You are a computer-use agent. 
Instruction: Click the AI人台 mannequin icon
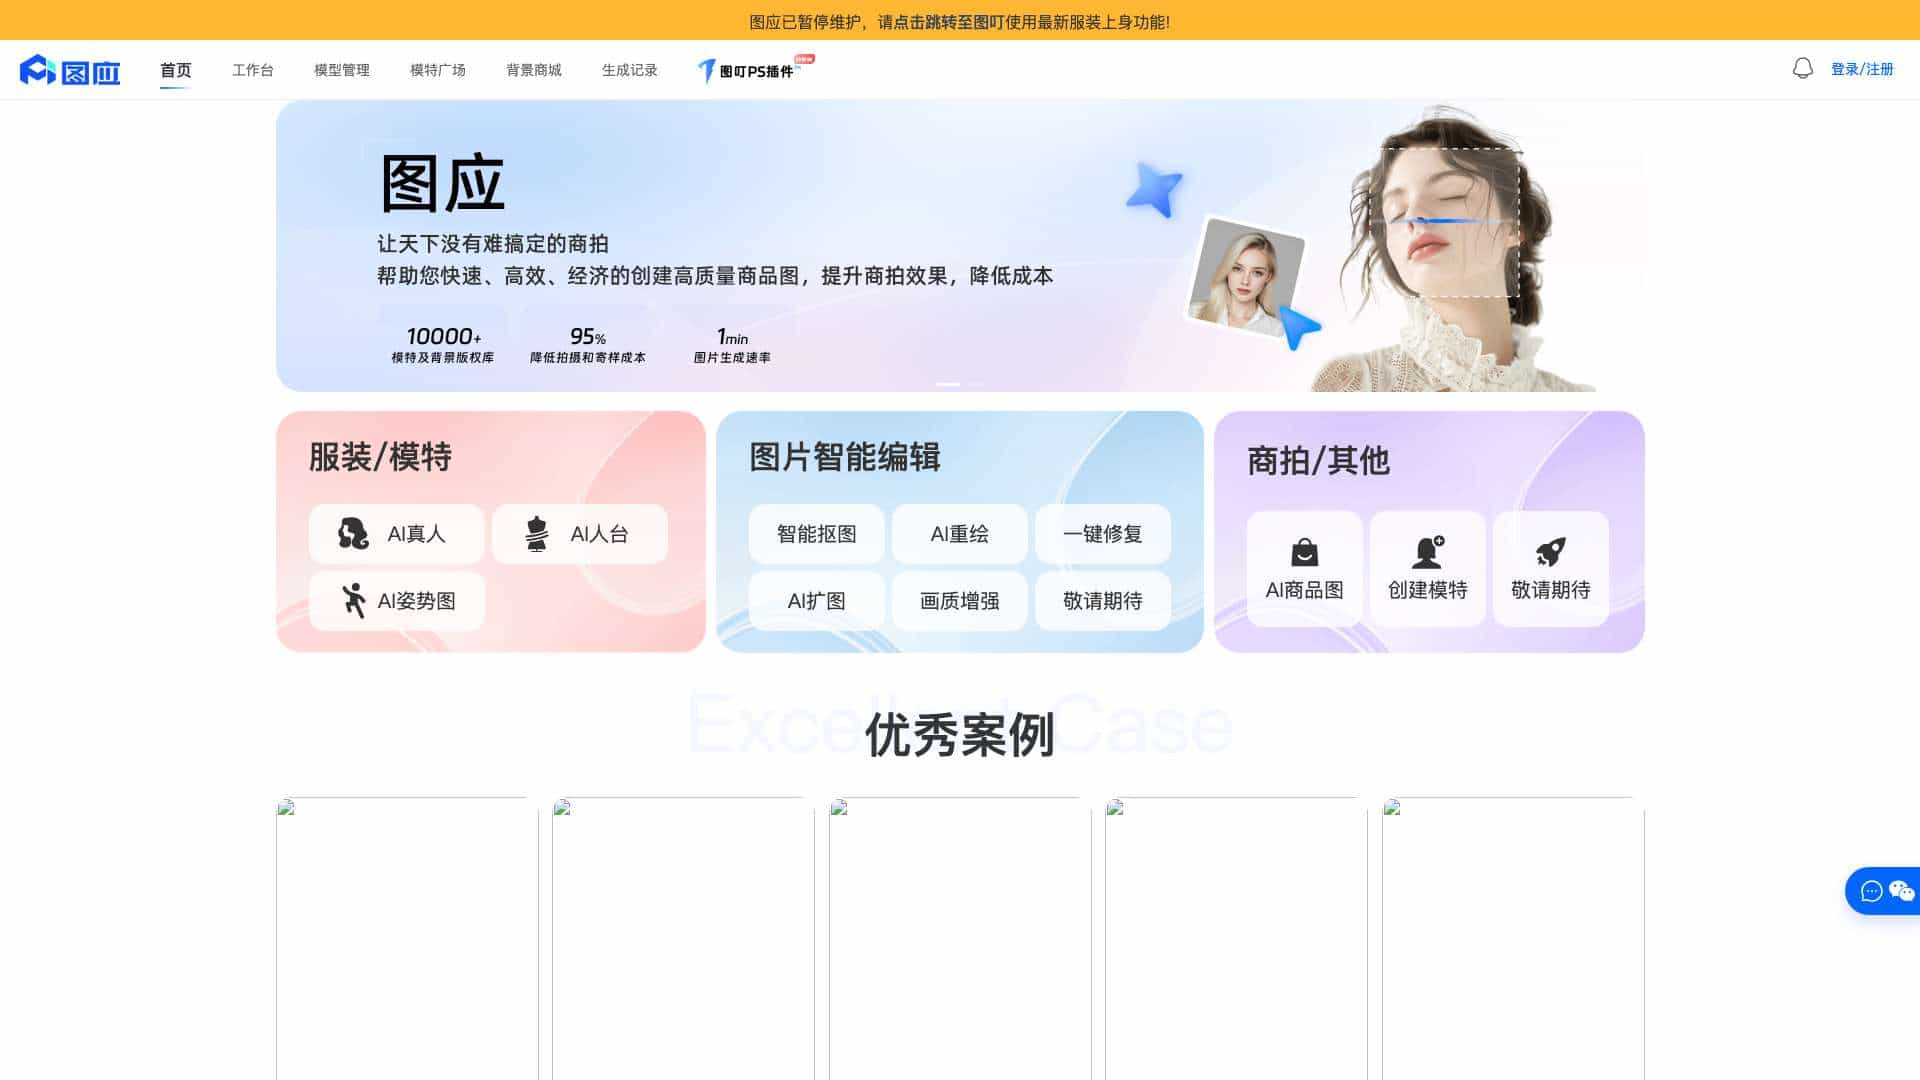[537, 534]
